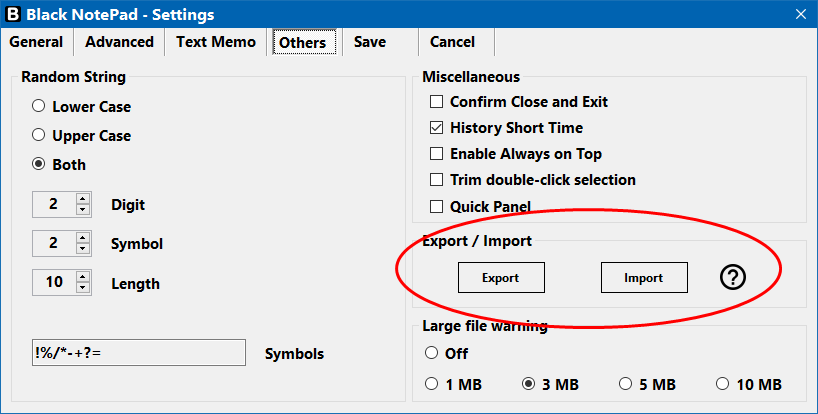This screenshot has width=818, height=414.
Task: Select the Others tab
Action: tap(303, 42)
